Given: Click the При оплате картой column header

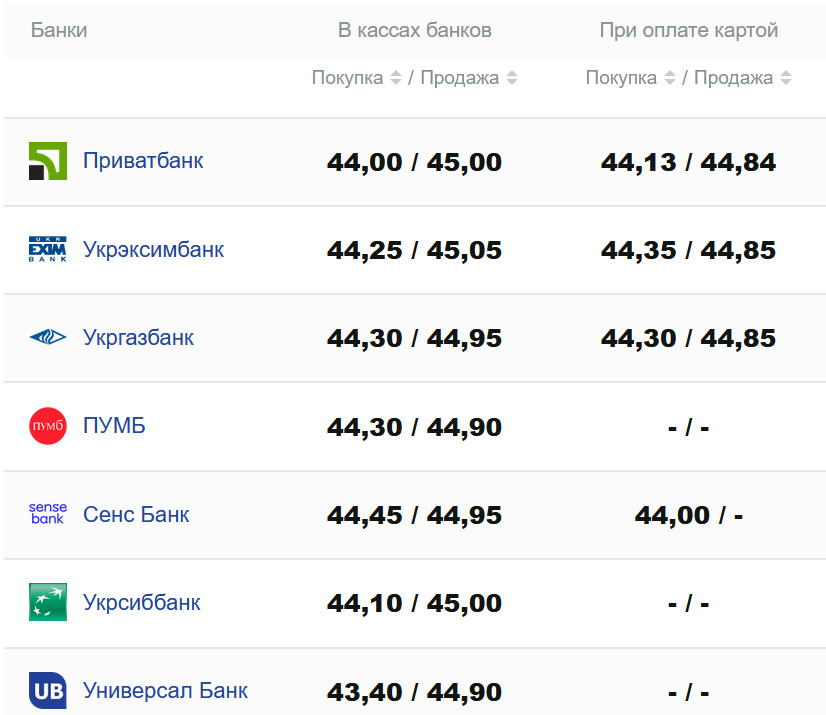Looking at the screenshot, I should [688, 30].
